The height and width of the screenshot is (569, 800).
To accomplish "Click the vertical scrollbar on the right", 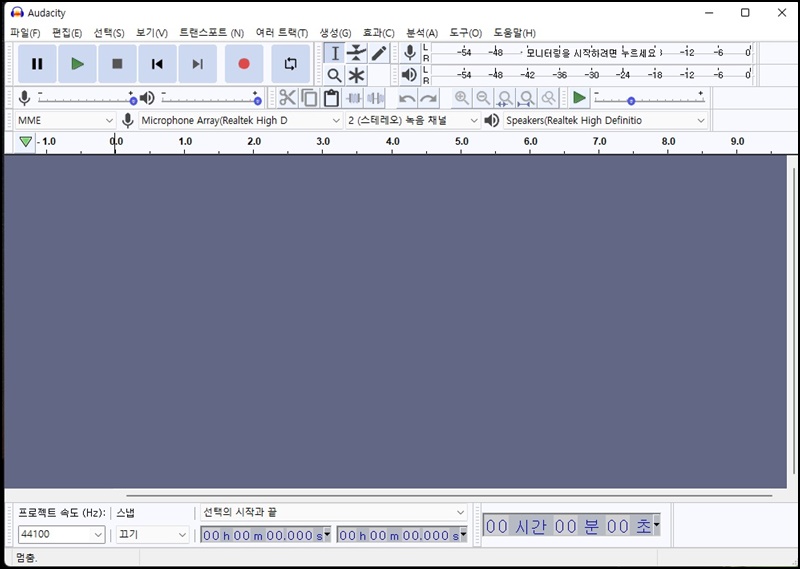I will [x=793, y=321].
